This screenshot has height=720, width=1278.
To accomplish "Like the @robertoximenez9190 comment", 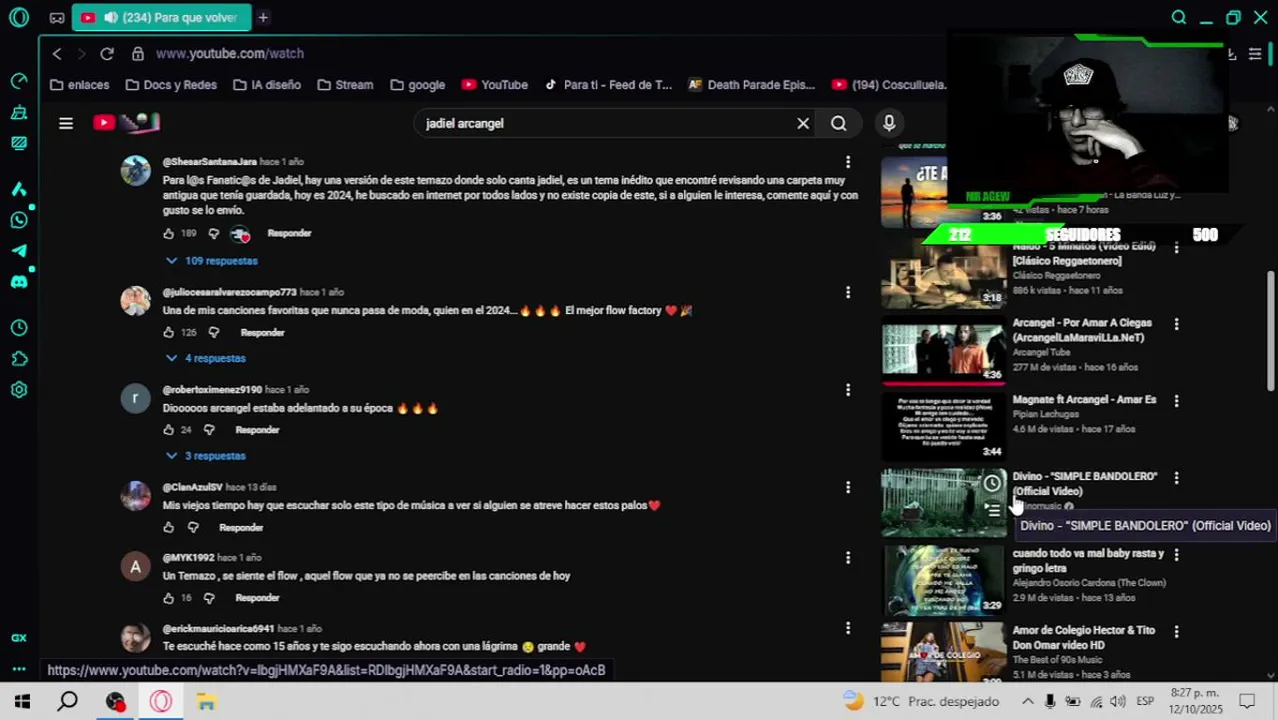I will [168, 430].
